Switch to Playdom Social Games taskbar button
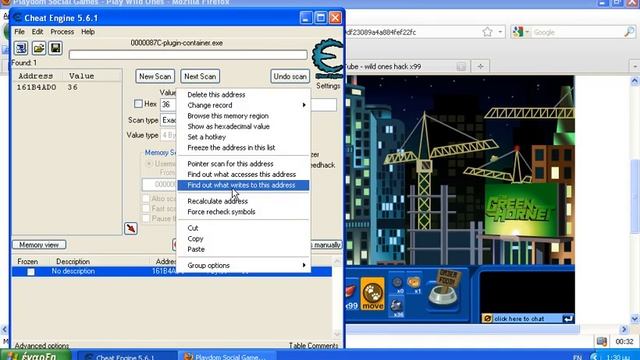640x360 pixels. (227, 355)
